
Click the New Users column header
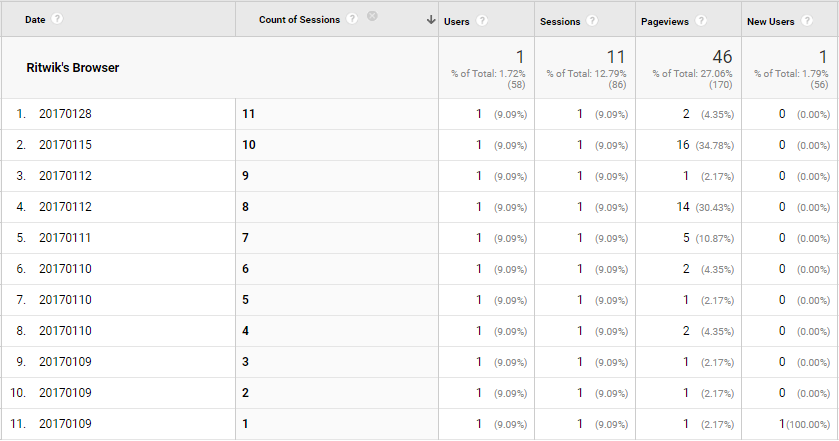pyautogui.click(x=771, y=22)
